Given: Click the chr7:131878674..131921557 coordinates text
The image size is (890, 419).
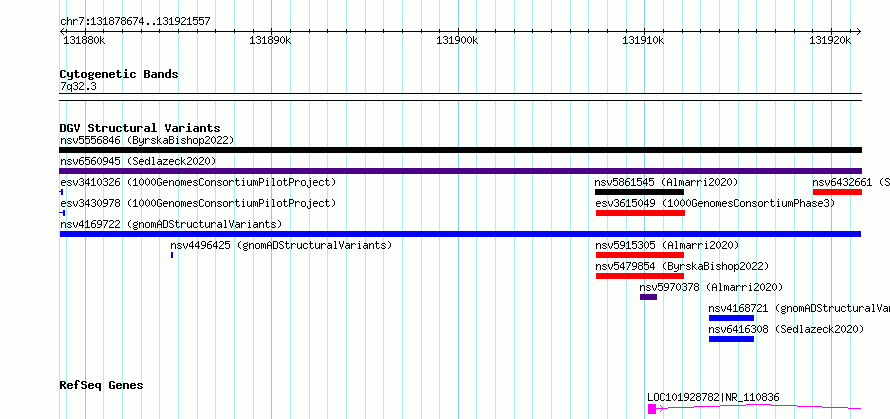Looking at the screenshot, I should tap(135, 22).
